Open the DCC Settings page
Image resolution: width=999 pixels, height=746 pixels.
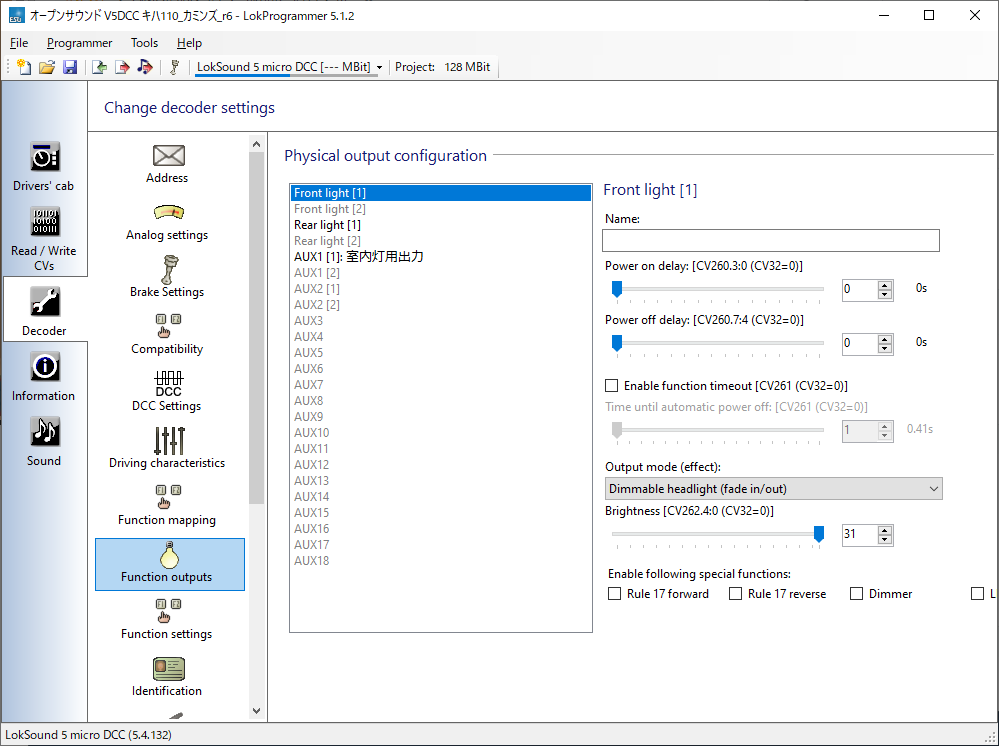point(168,391)
